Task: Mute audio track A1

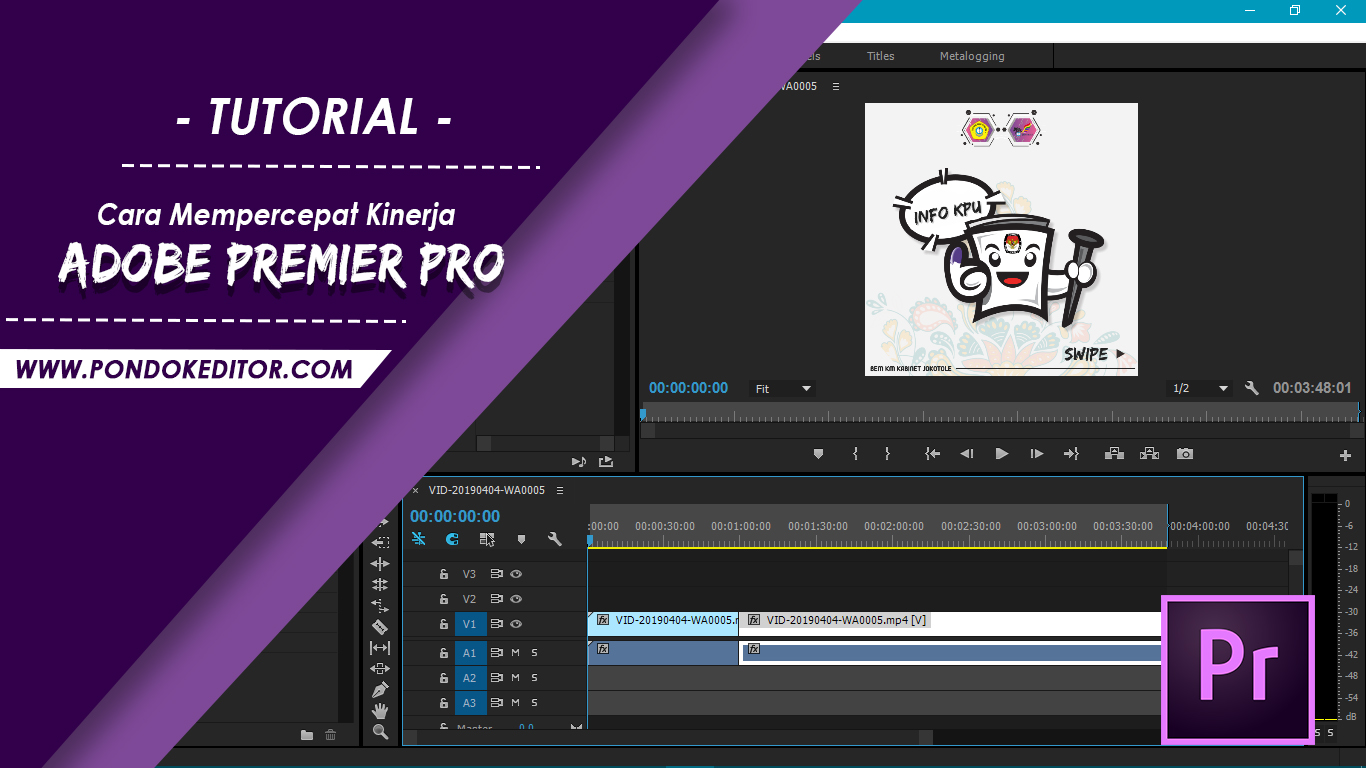Action: 515,653
